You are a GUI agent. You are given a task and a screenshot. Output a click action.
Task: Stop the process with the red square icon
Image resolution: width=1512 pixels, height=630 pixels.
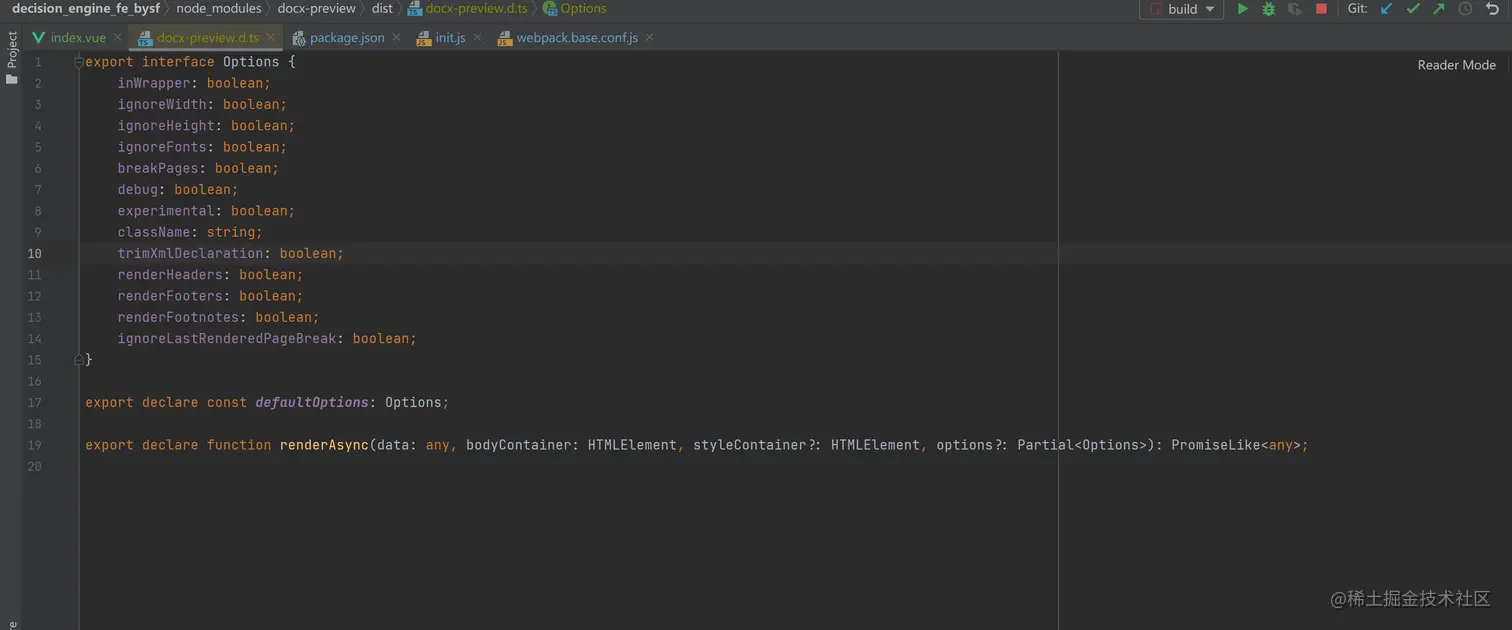(1321, 9)
